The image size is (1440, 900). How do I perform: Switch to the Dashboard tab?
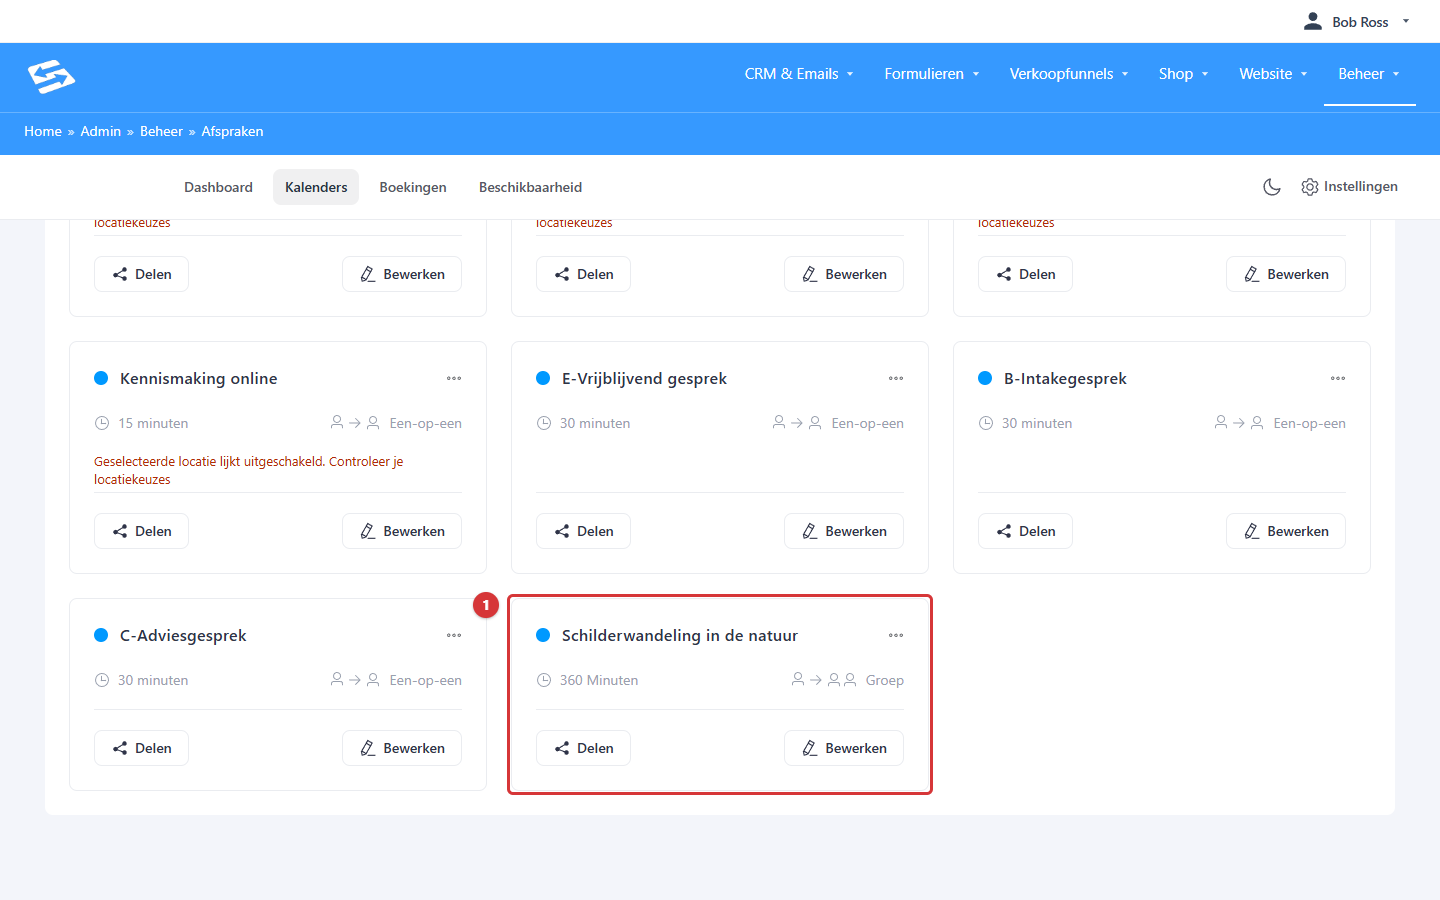tap(218, 187)
